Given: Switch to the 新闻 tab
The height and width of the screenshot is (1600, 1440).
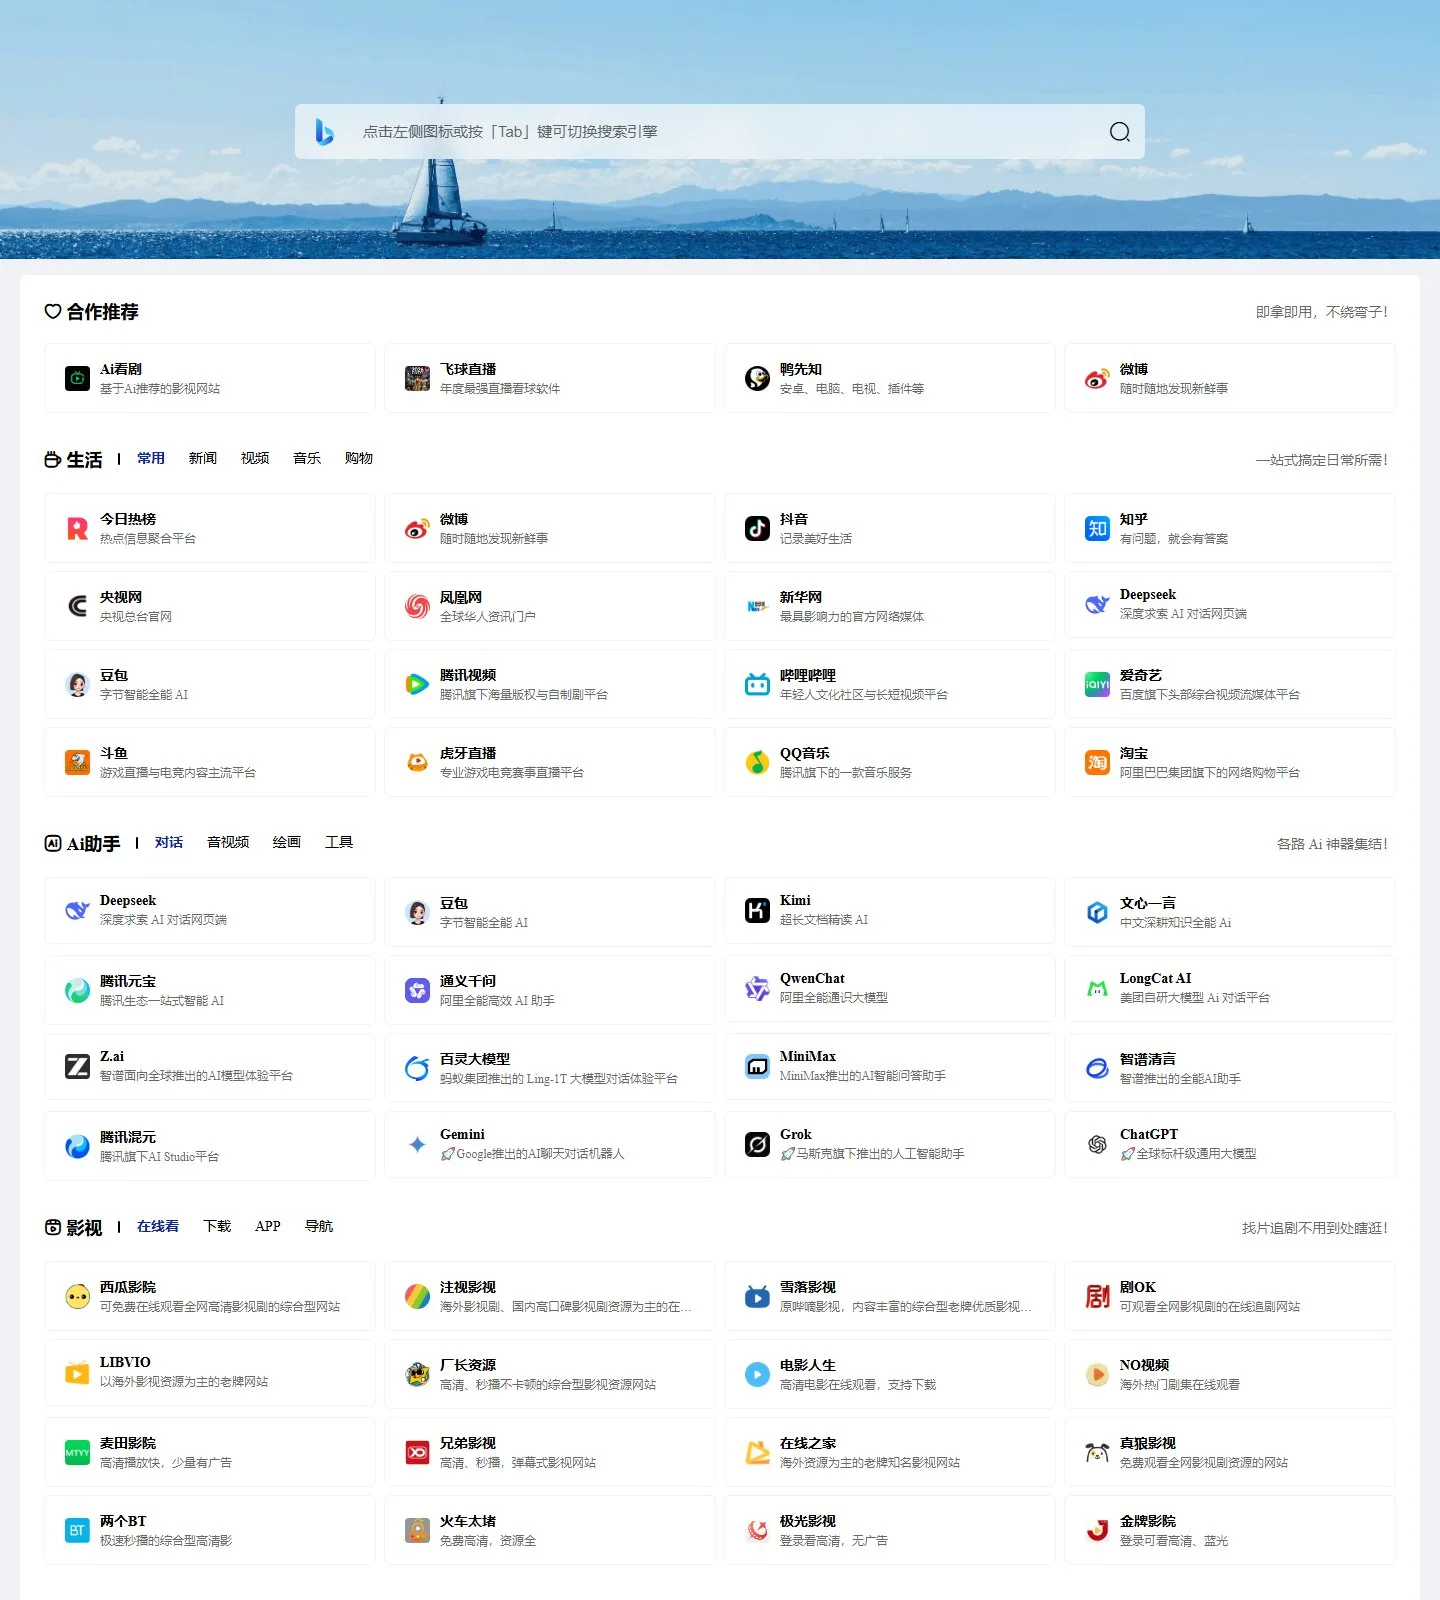Looking at the screenshot, I should coord(203,458).
